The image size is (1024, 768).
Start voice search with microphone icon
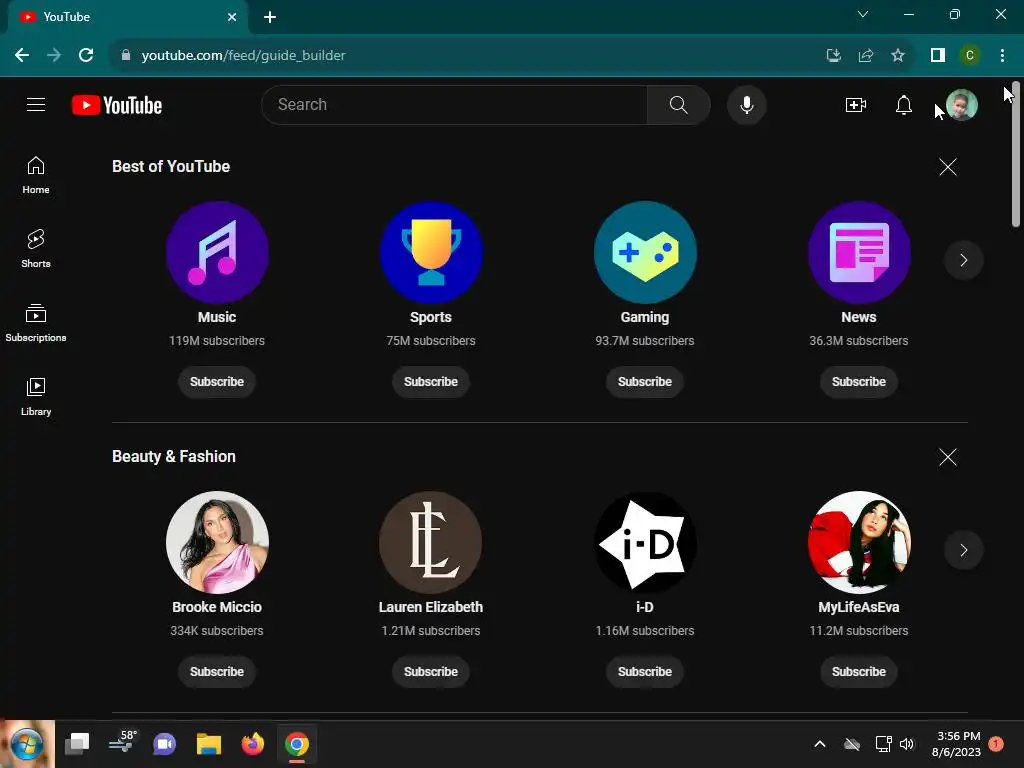(x=746, y=104)
